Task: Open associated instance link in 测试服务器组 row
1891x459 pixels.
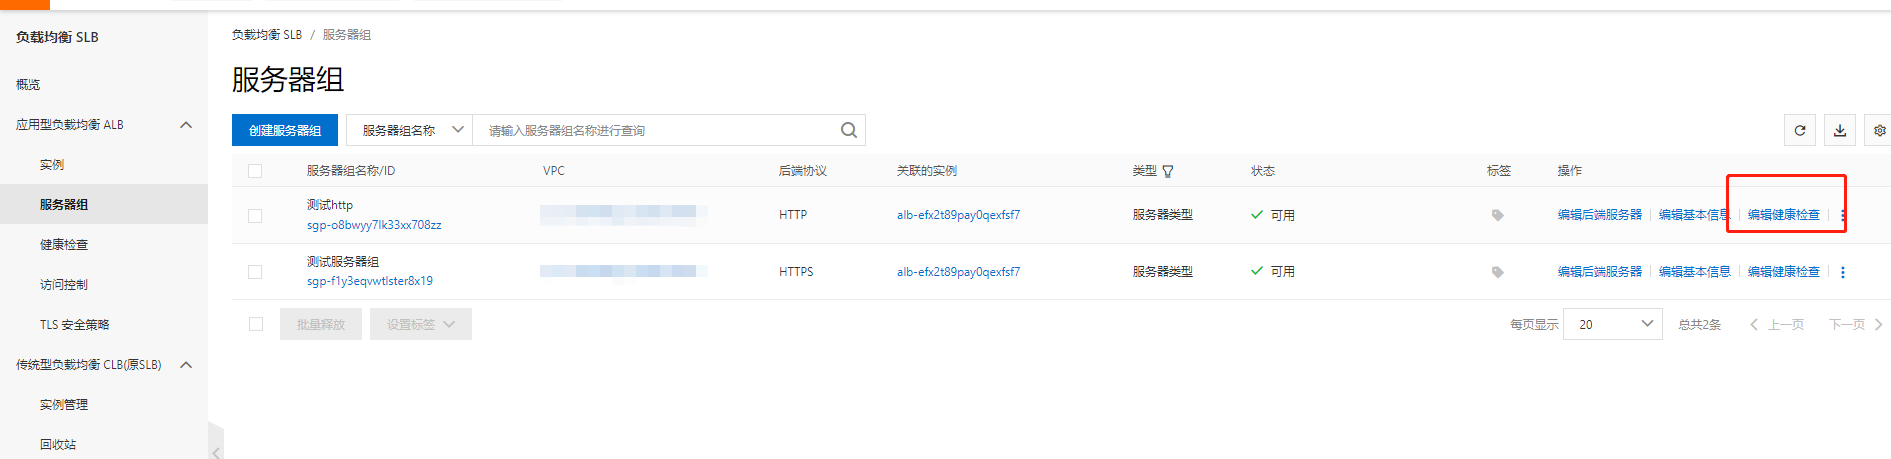Action: click(958, 272)
